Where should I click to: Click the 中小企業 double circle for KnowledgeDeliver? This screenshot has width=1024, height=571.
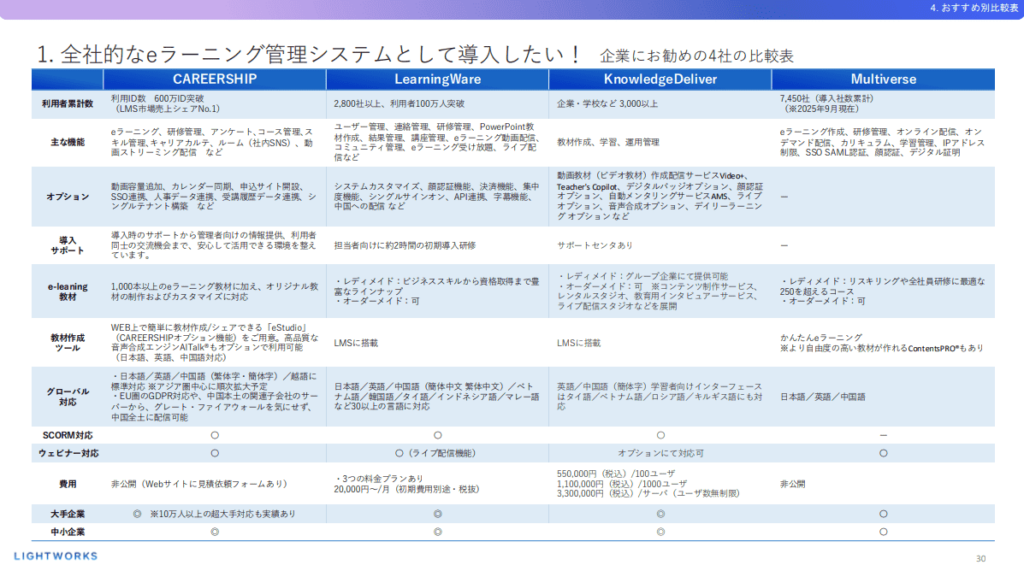[660, 532]
